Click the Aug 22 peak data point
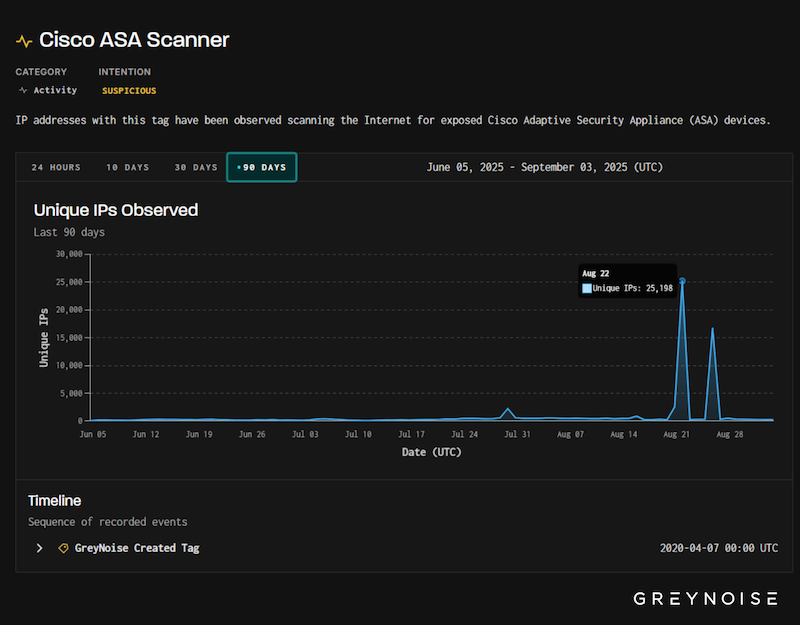The width and height of the screenshot is (800, 625). point(682,281)
